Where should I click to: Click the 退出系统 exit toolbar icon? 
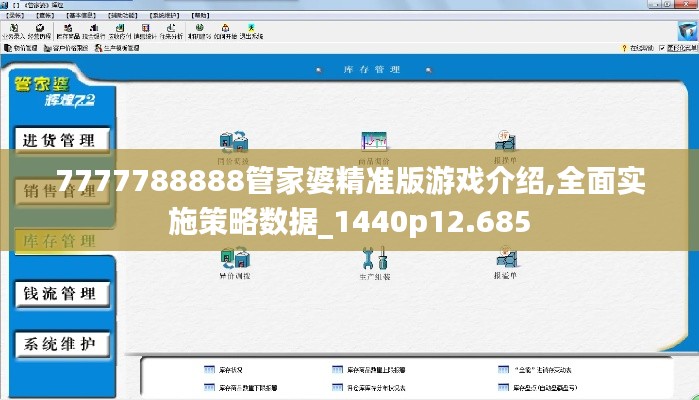coord(251,31)
